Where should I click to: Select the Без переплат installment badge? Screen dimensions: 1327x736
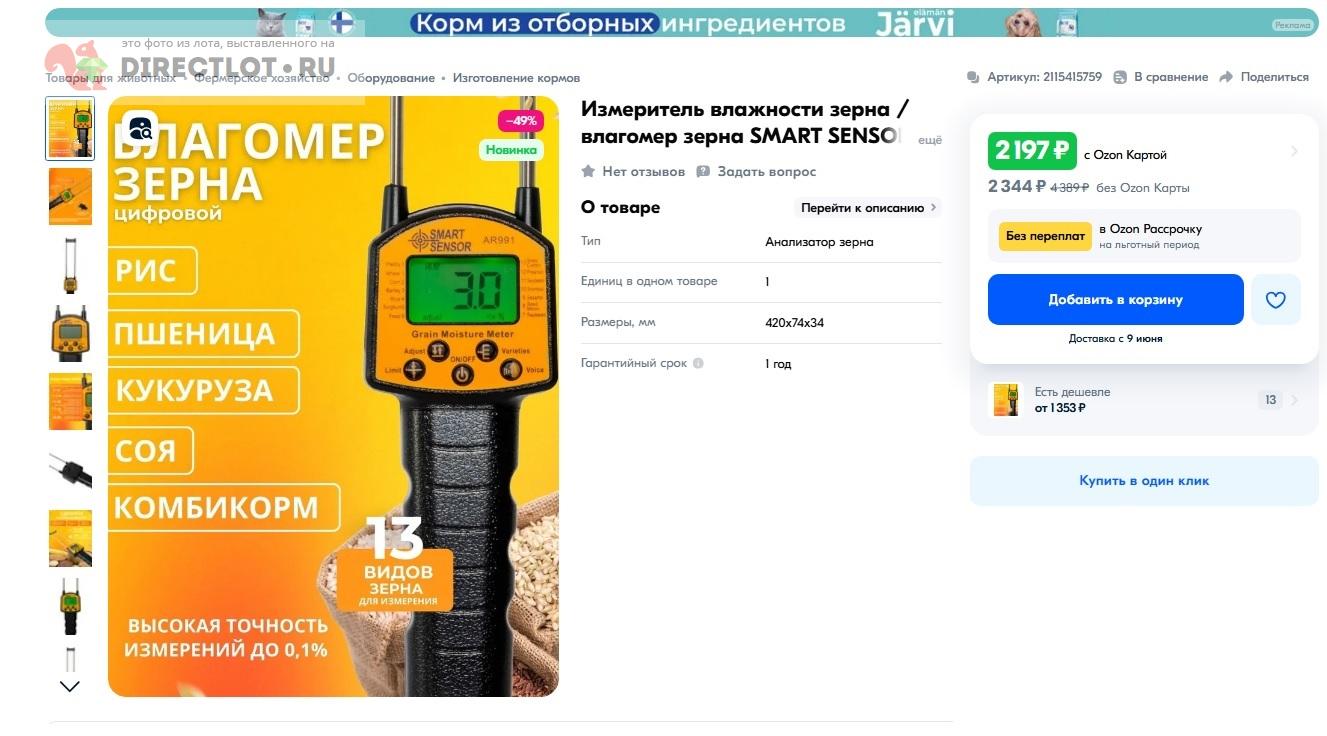click(1045, 236)
